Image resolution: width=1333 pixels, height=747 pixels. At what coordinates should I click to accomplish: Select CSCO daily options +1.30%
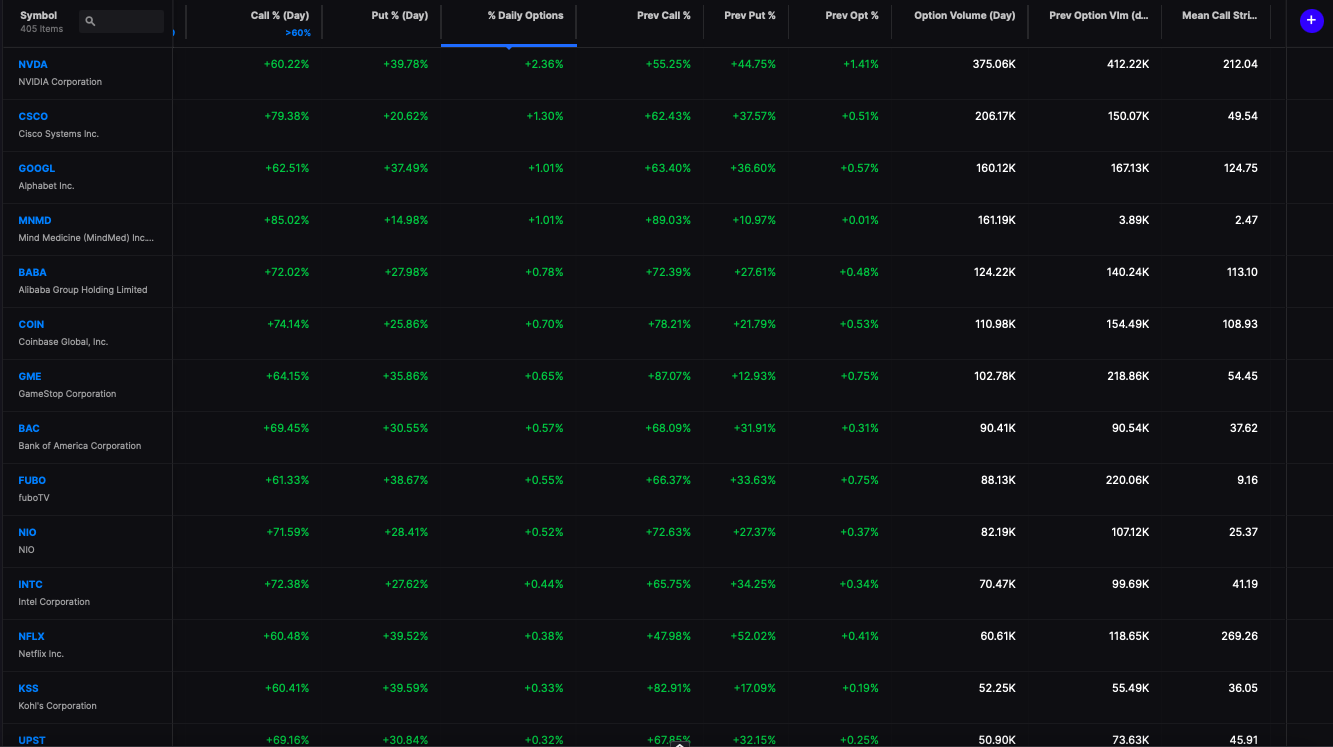[x=545, y=116]
